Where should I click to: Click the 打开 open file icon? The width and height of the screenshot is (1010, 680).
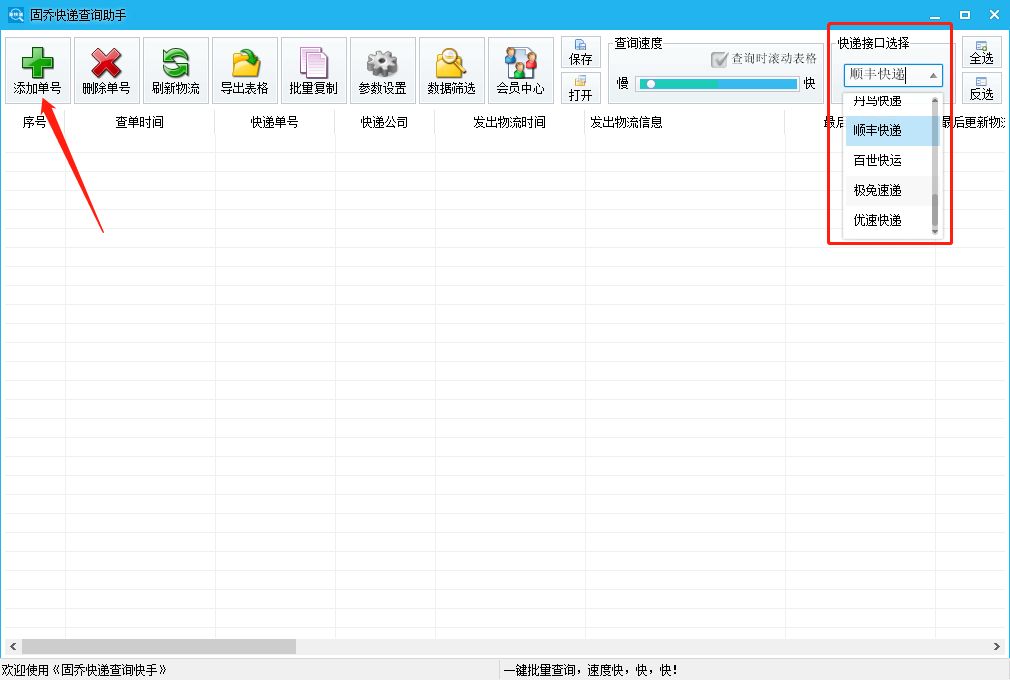pyautogui.click(x=580, y=90)
